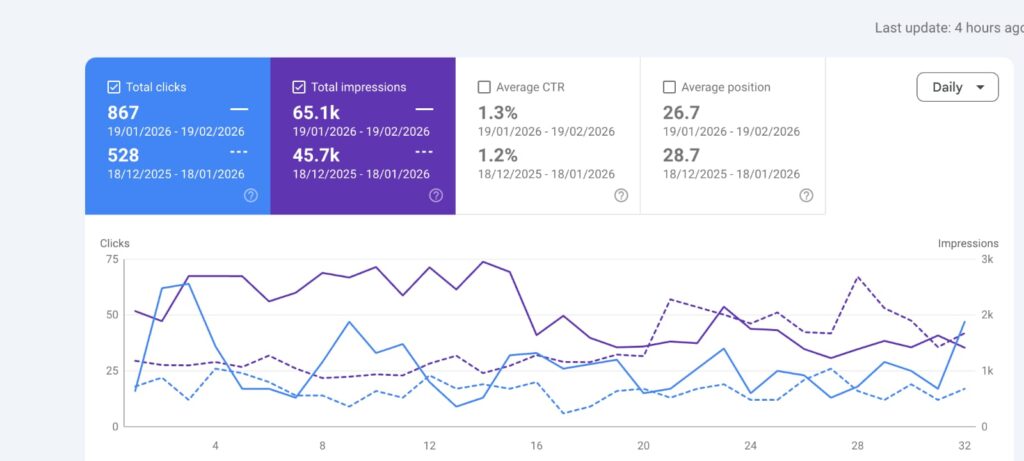
Task: Click Average position date range 18/12/2025 - 18/01/2026
Action: [731, 174]
